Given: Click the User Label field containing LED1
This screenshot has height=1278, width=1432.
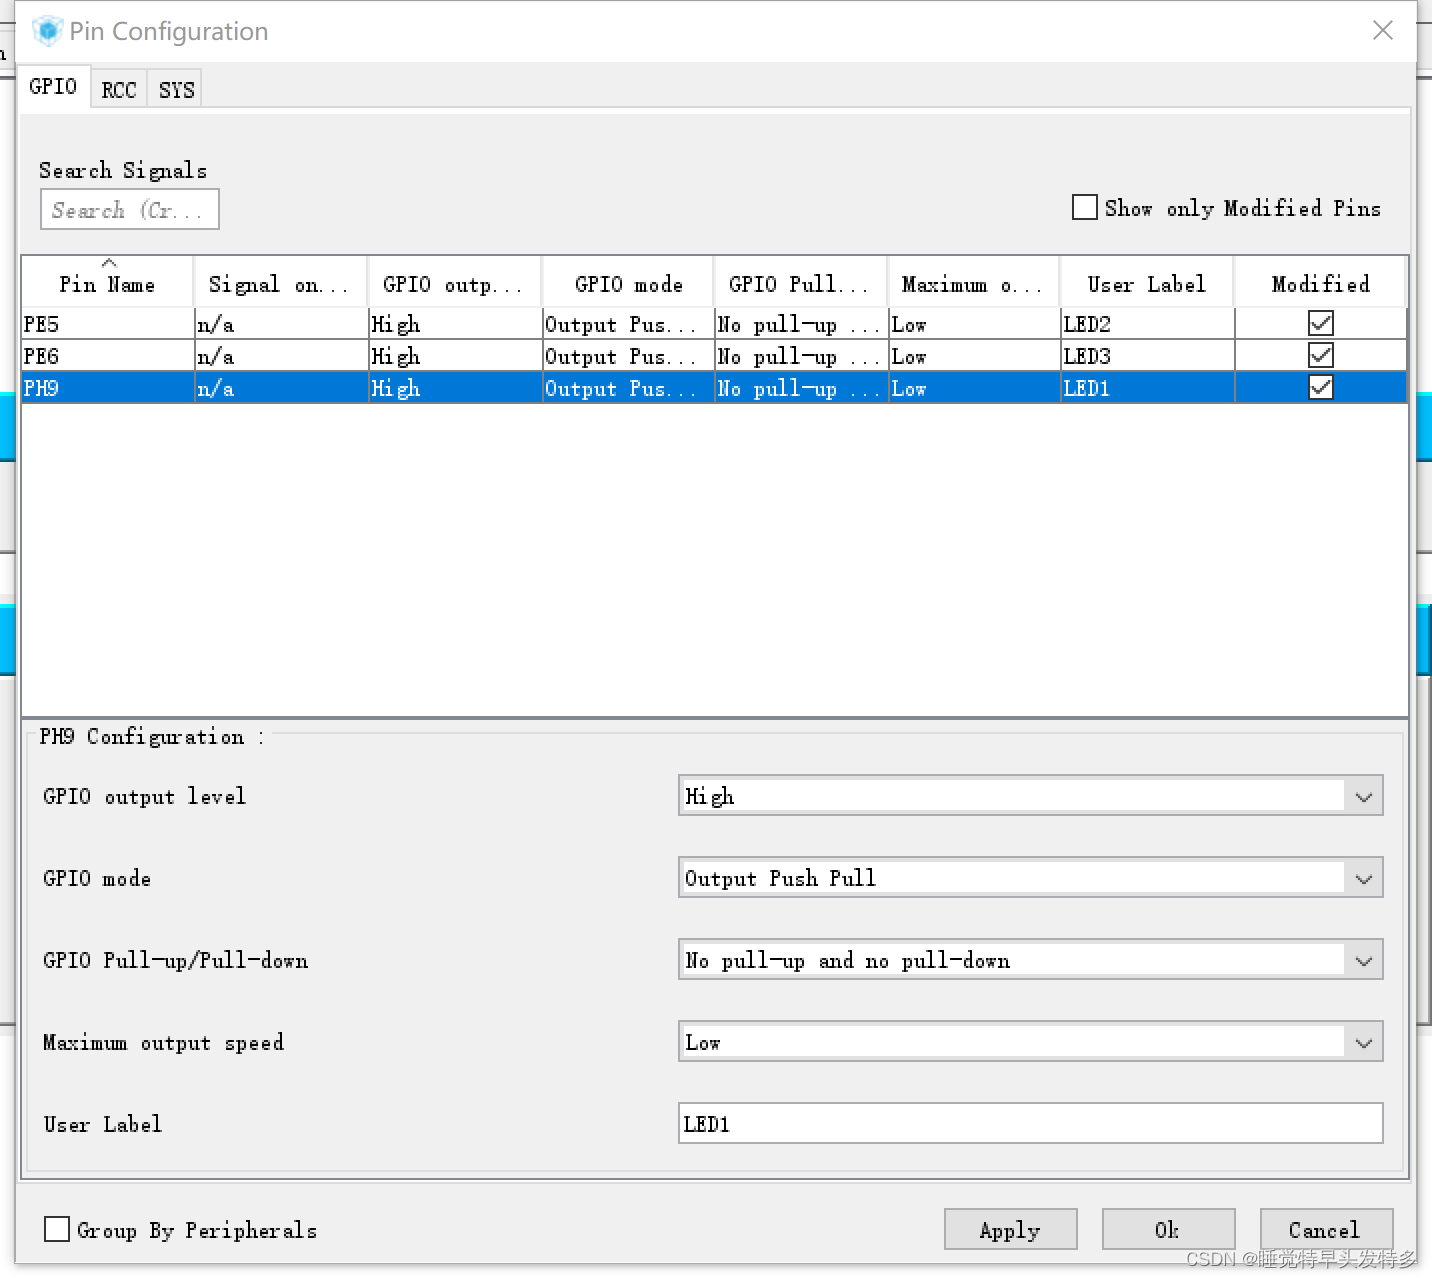Looking at the screenshot, I should (1030, 1123).
